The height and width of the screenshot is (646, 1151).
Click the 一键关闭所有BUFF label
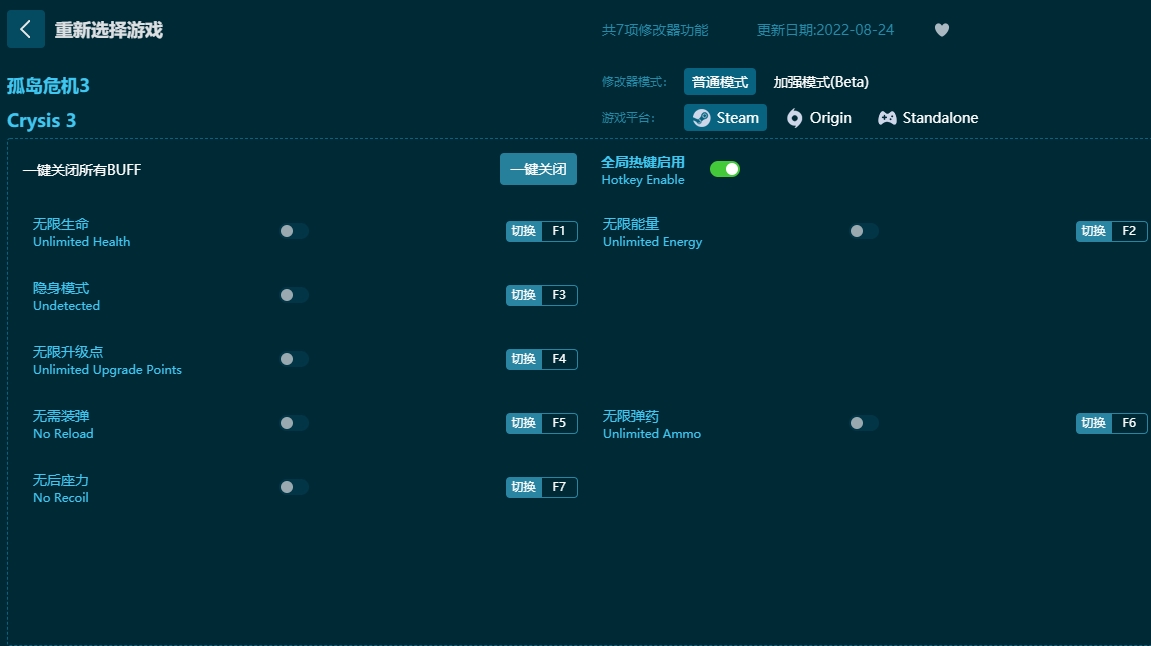pyautogui.click(x=81, y=170)
